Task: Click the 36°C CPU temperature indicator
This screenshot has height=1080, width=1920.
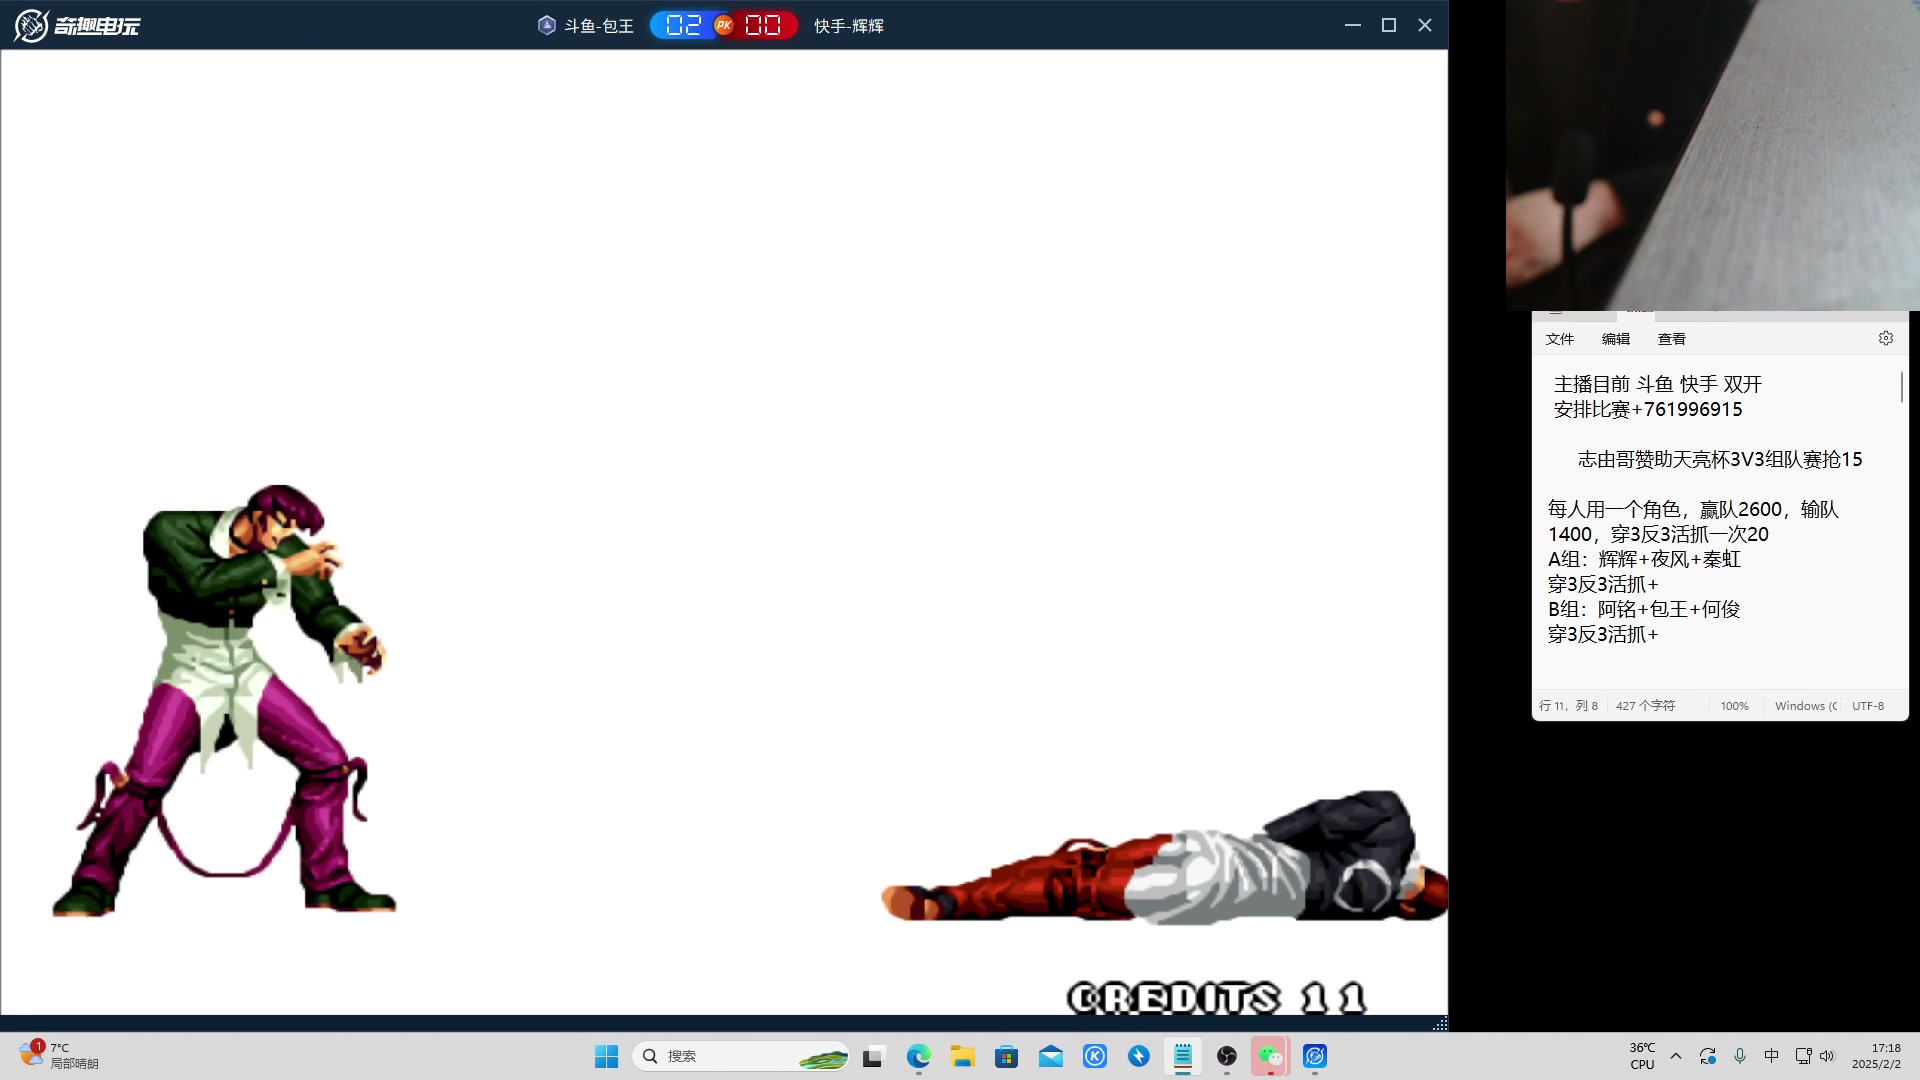Action: pyautogui.click(x=1642, y=1056)
